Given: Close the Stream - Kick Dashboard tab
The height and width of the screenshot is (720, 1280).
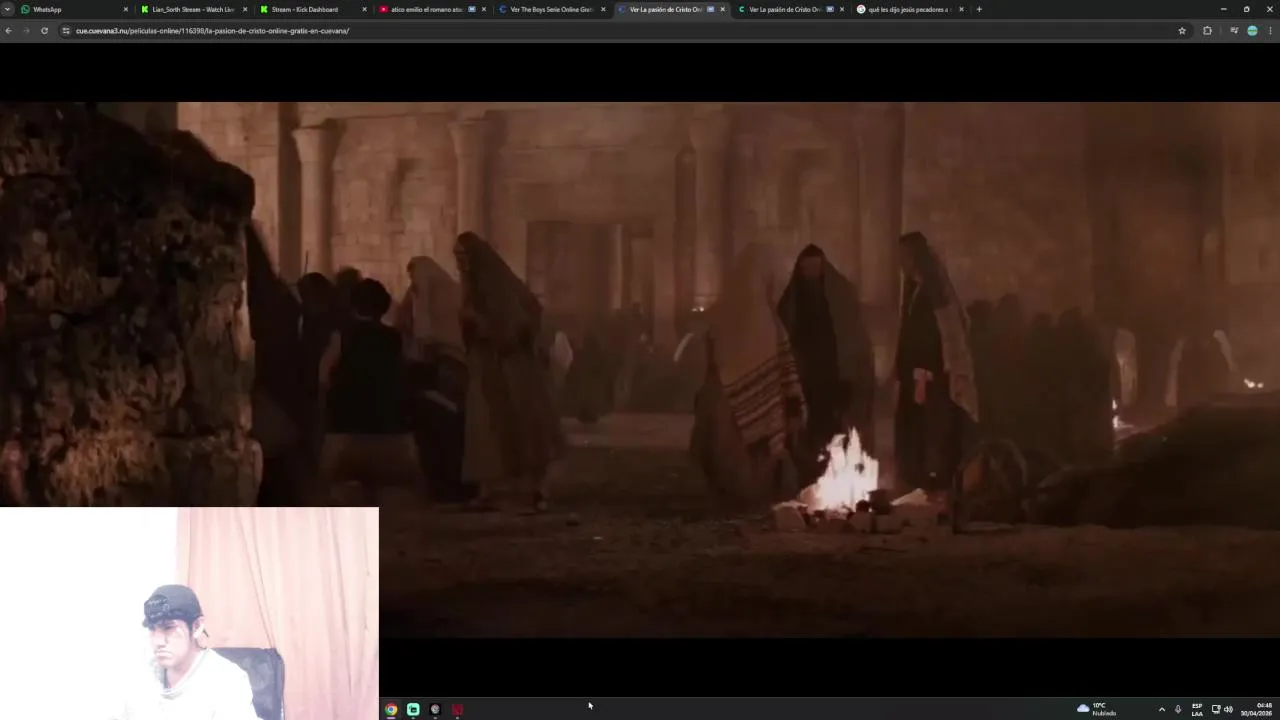Looking at the screenshot, I should click(364, 9).
